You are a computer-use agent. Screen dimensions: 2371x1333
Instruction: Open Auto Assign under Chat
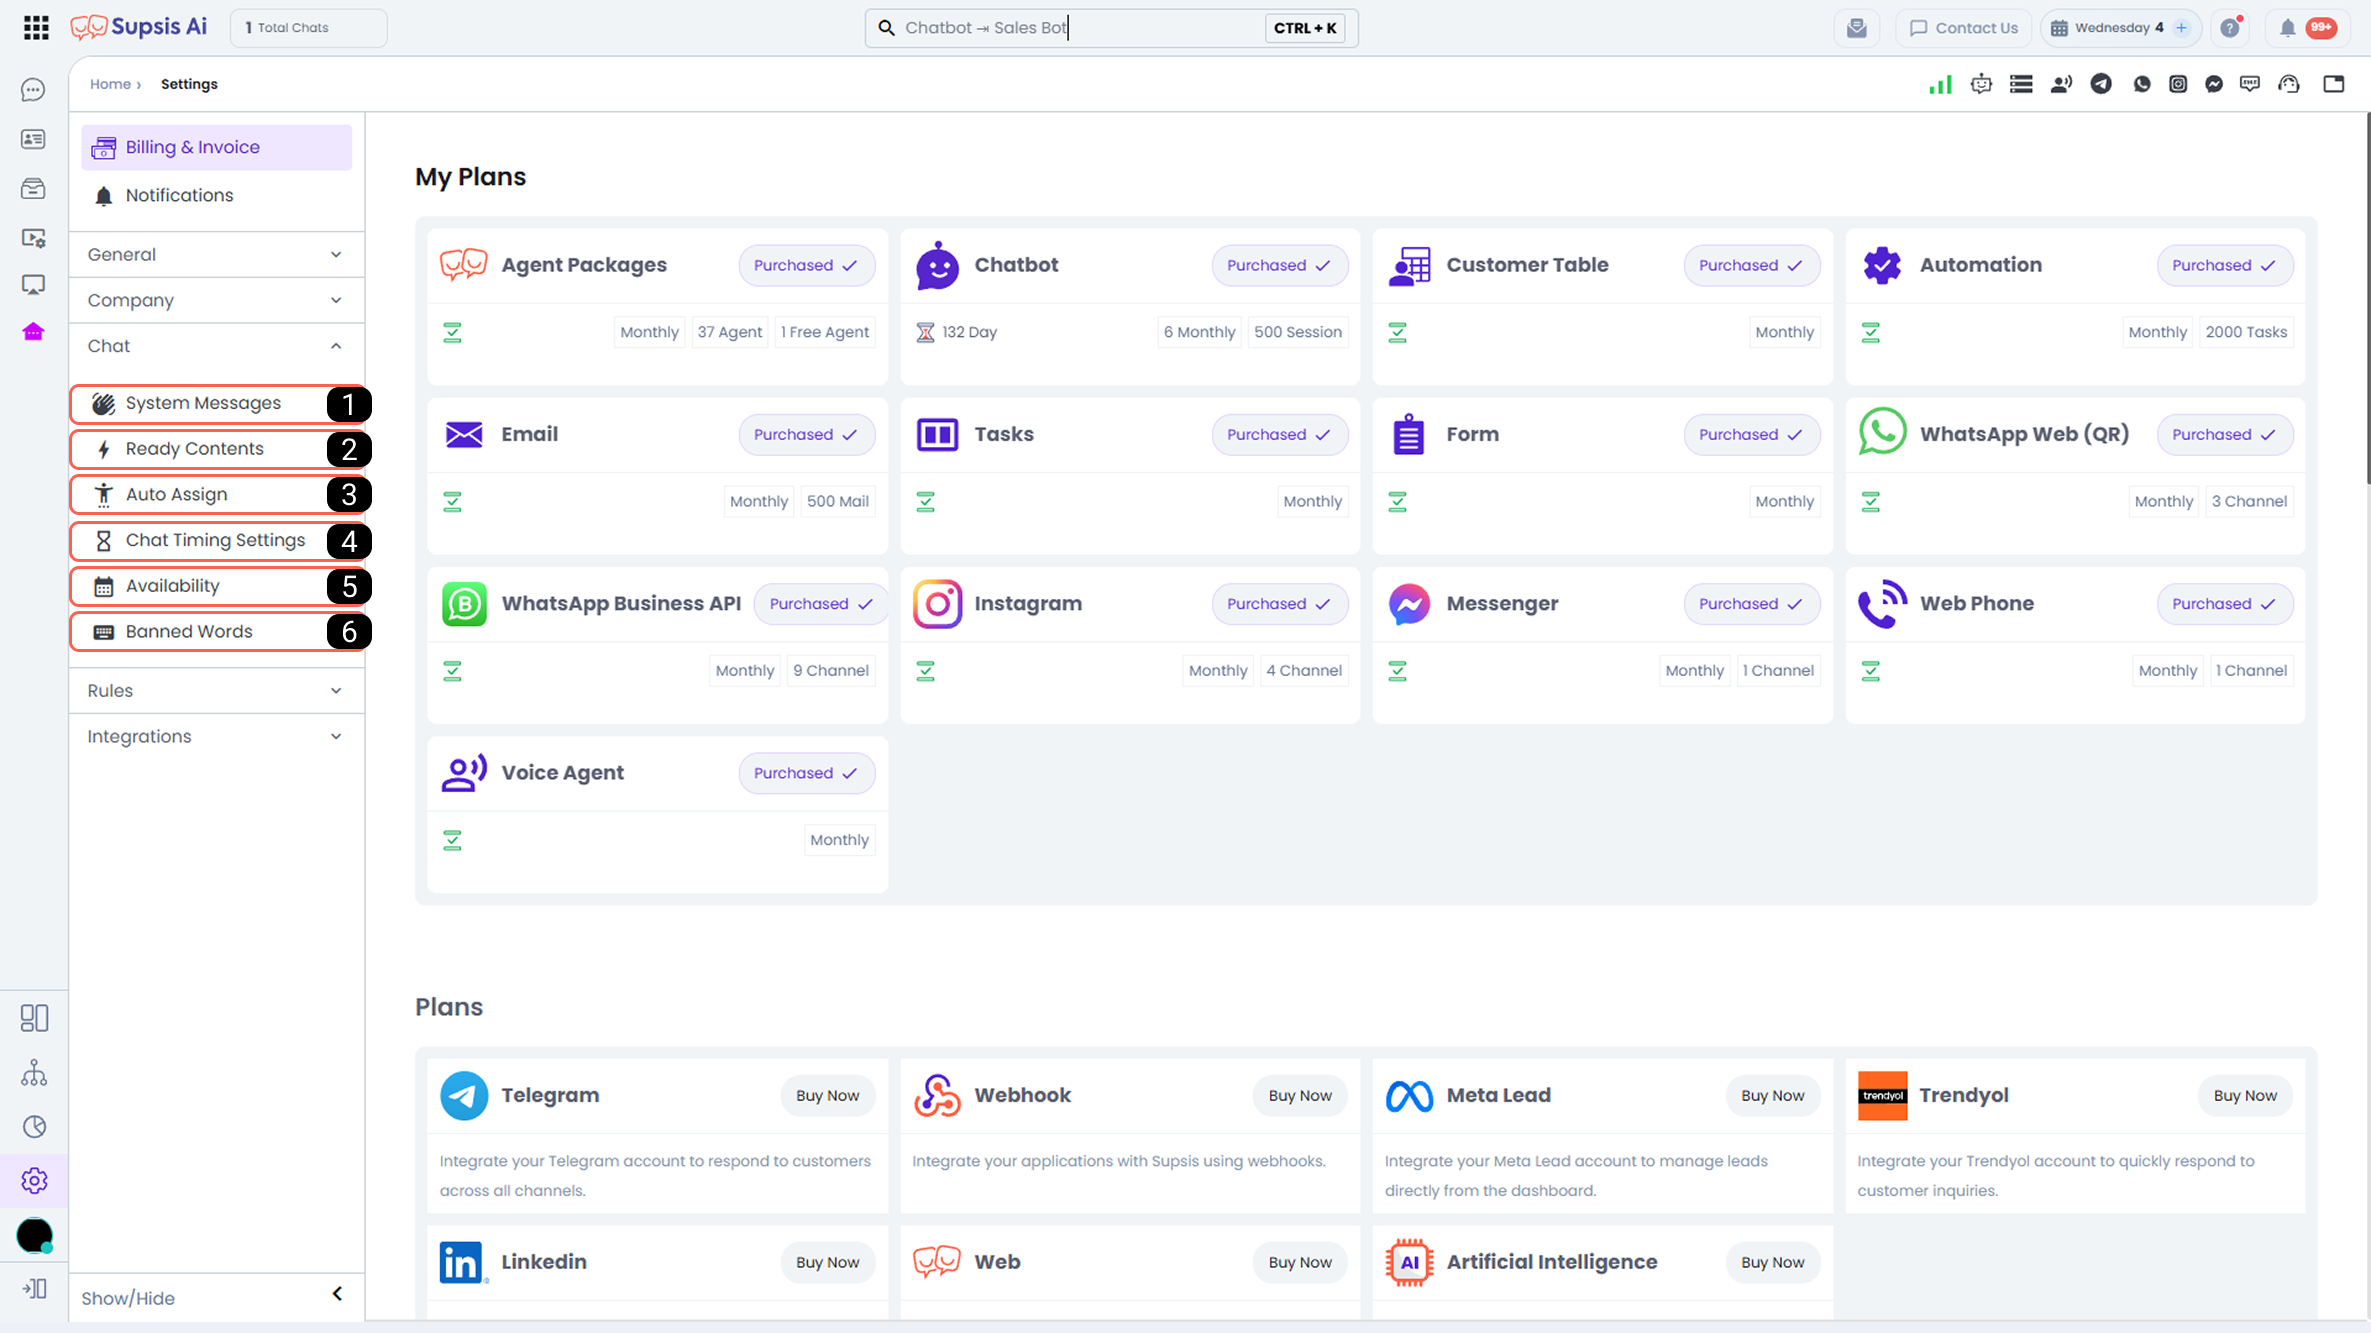click(x=216, y=495)
